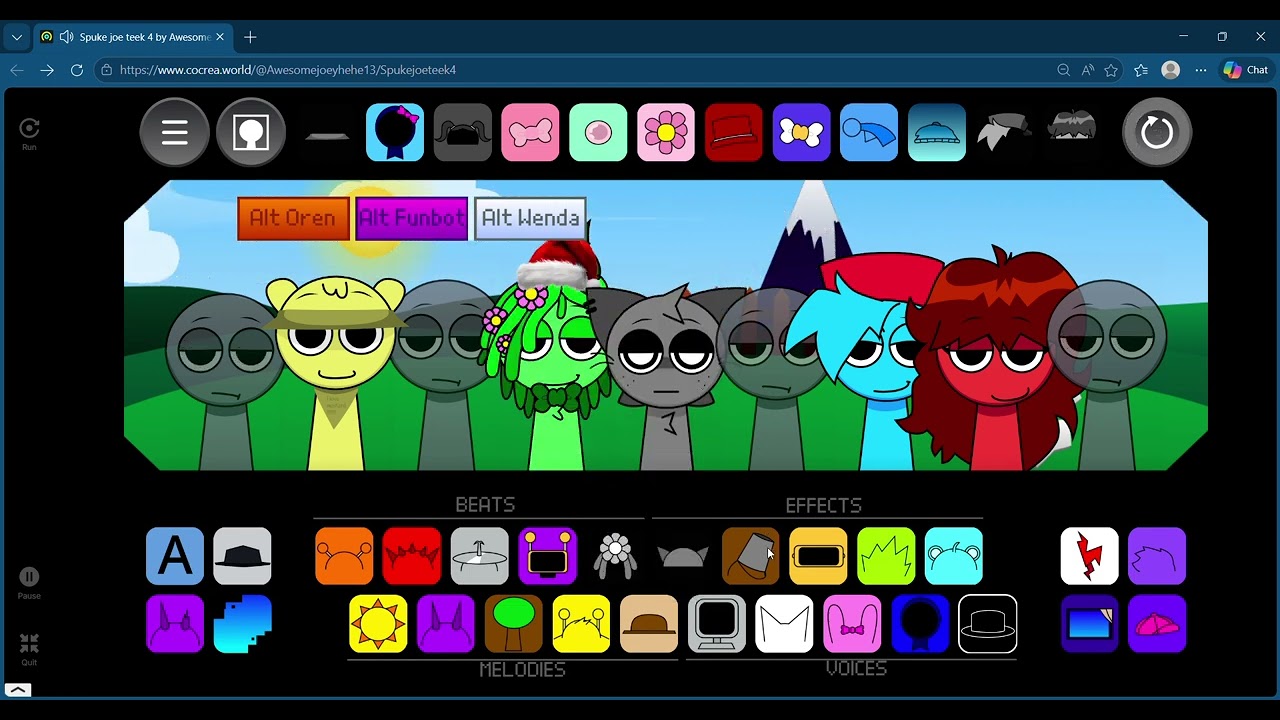Pick the purple spiky hair icon on right
The width and height of the screenshot is (1280, 720).
point(1157,556)
